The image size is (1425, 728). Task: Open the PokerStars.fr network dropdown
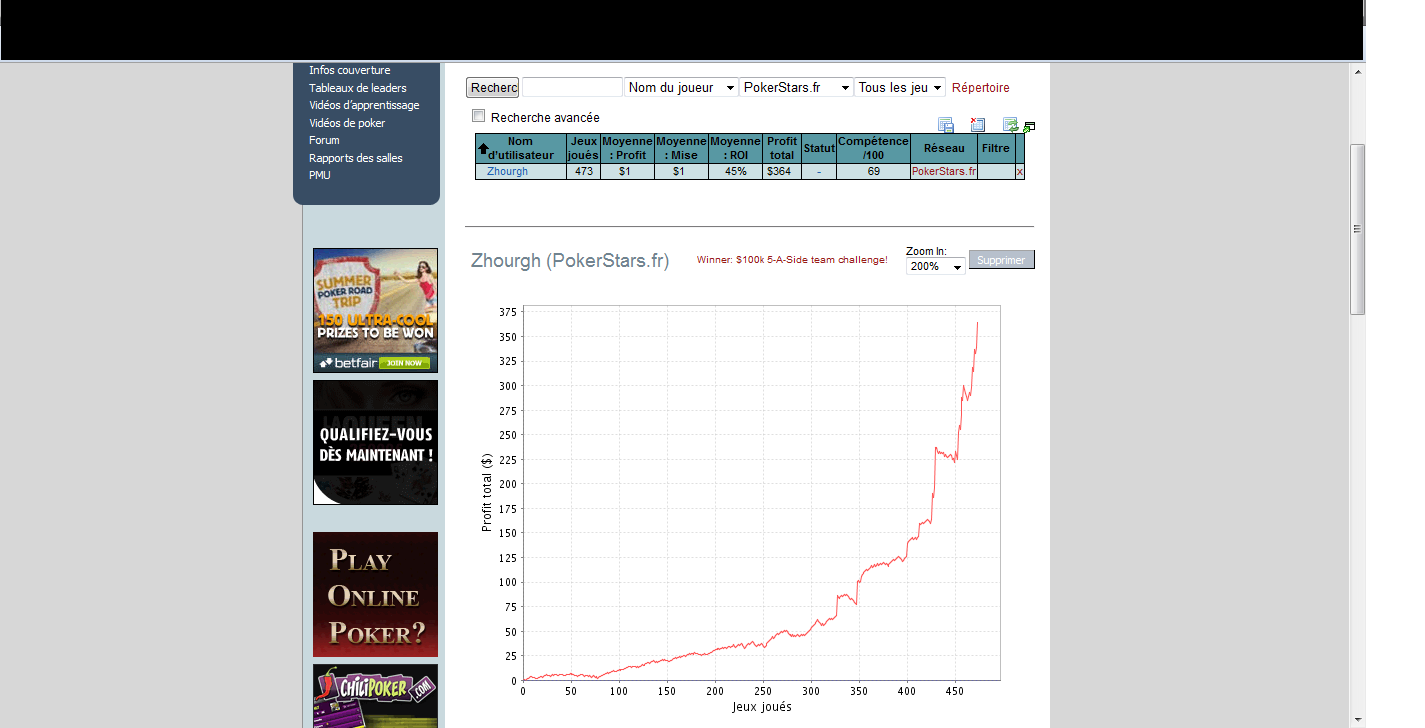click(797, 88)
